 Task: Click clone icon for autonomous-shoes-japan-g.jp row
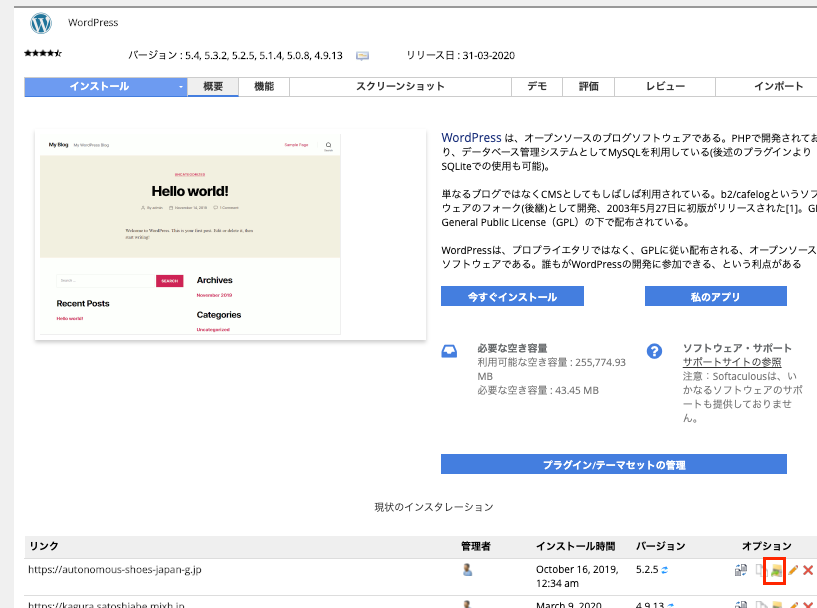740,570
